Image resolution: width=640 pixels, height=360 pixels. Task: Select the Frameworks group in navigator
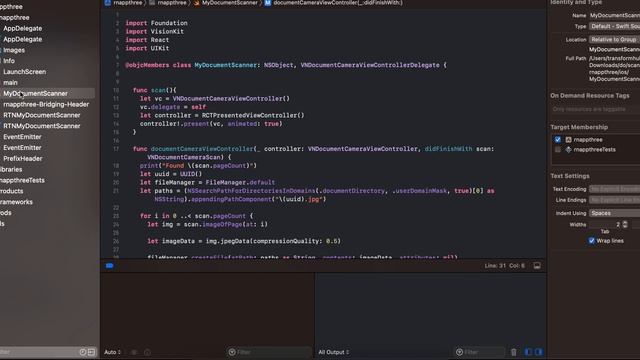(x=16, y=202)
